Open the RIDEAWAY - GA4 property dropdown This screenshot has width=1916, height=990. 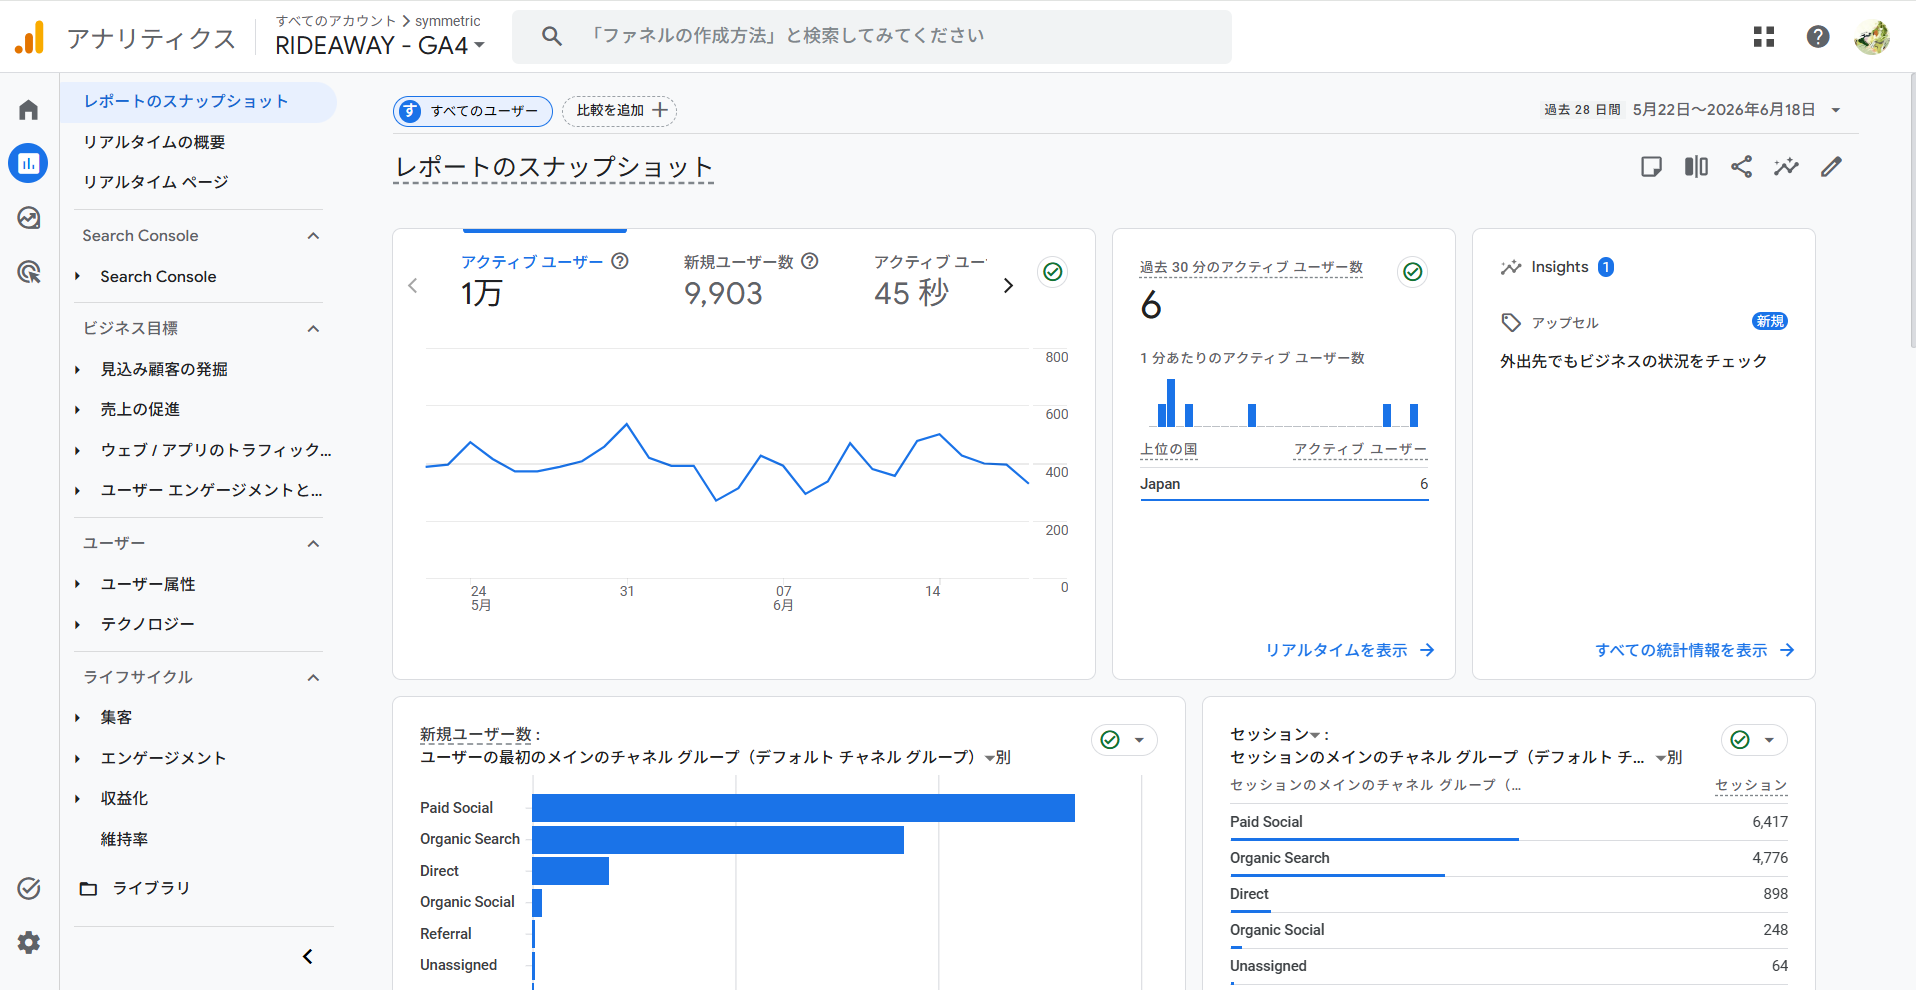pos(380,45)
